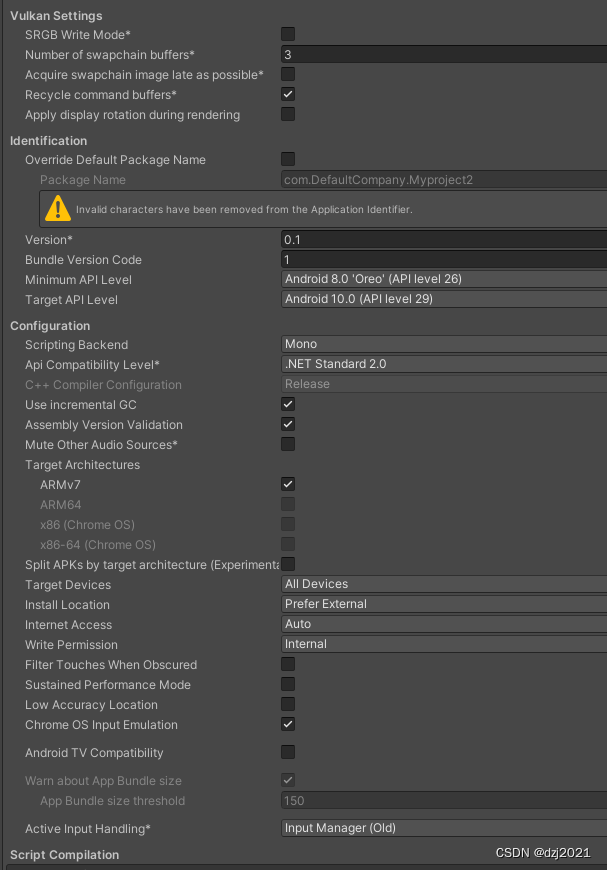Enable Mute Other Audio Sources
This screenshot has width=607, height=870.
(288, 444)
